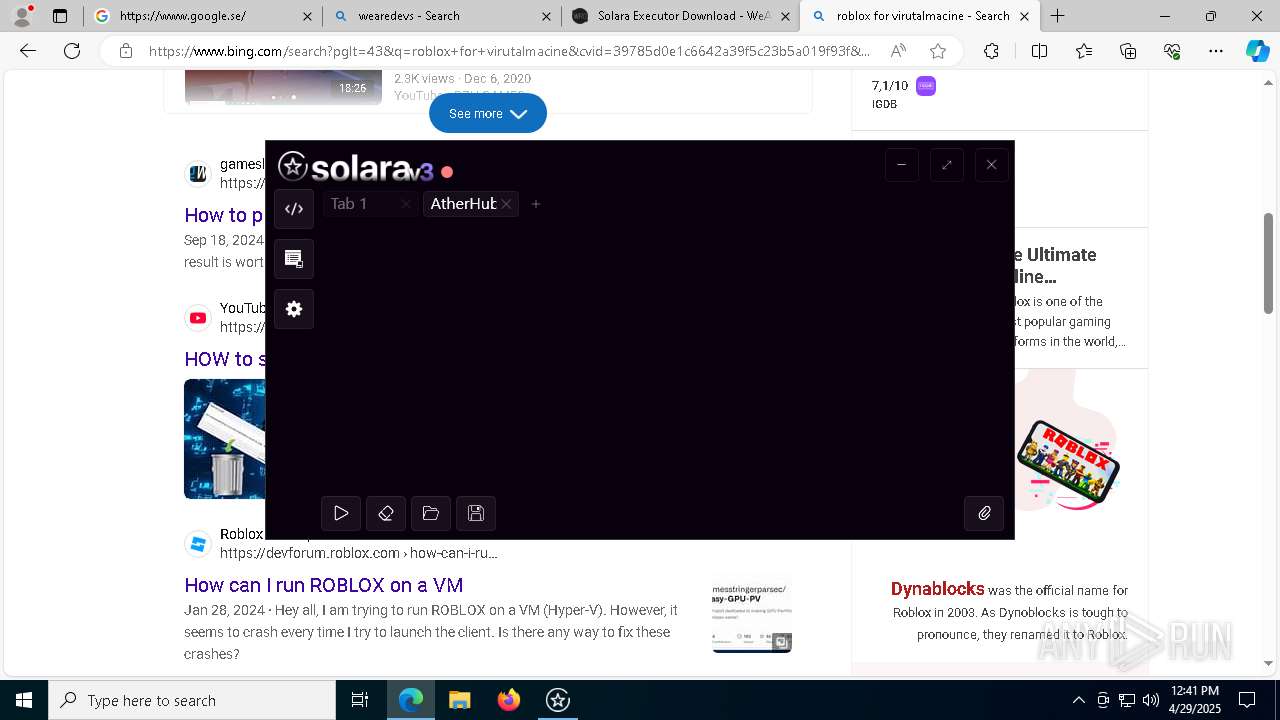Open the trash can video thumbnail

click(x=225, y=439)
